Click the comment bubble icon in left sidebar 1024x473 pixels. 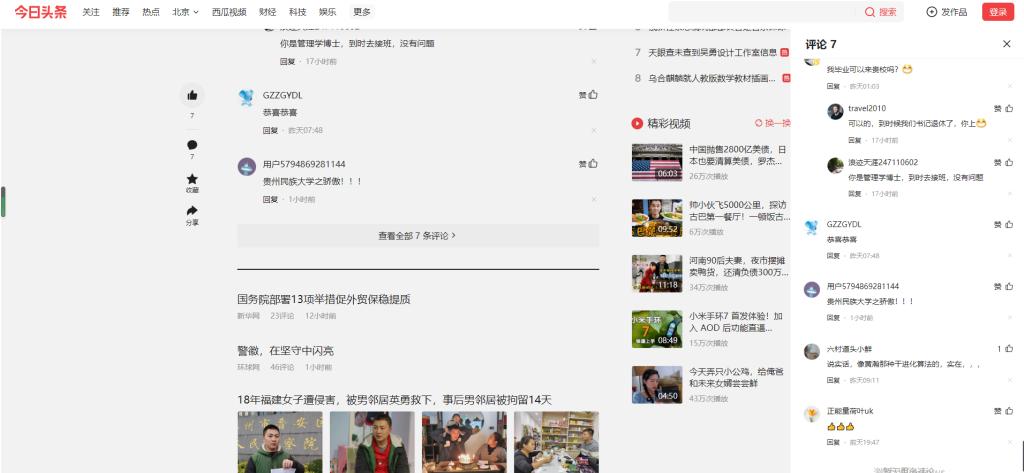coord(192,145)
